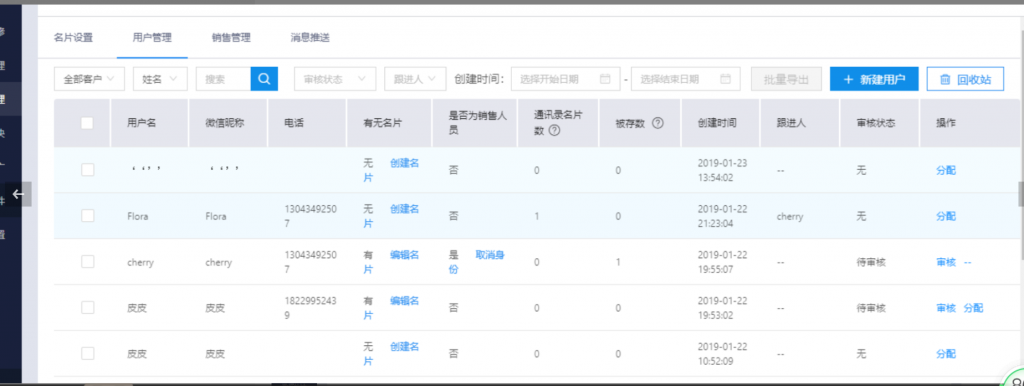Click the 批量导出 button
The height and width of the screenshot is (386, 1024).
[x=786, y=79]
